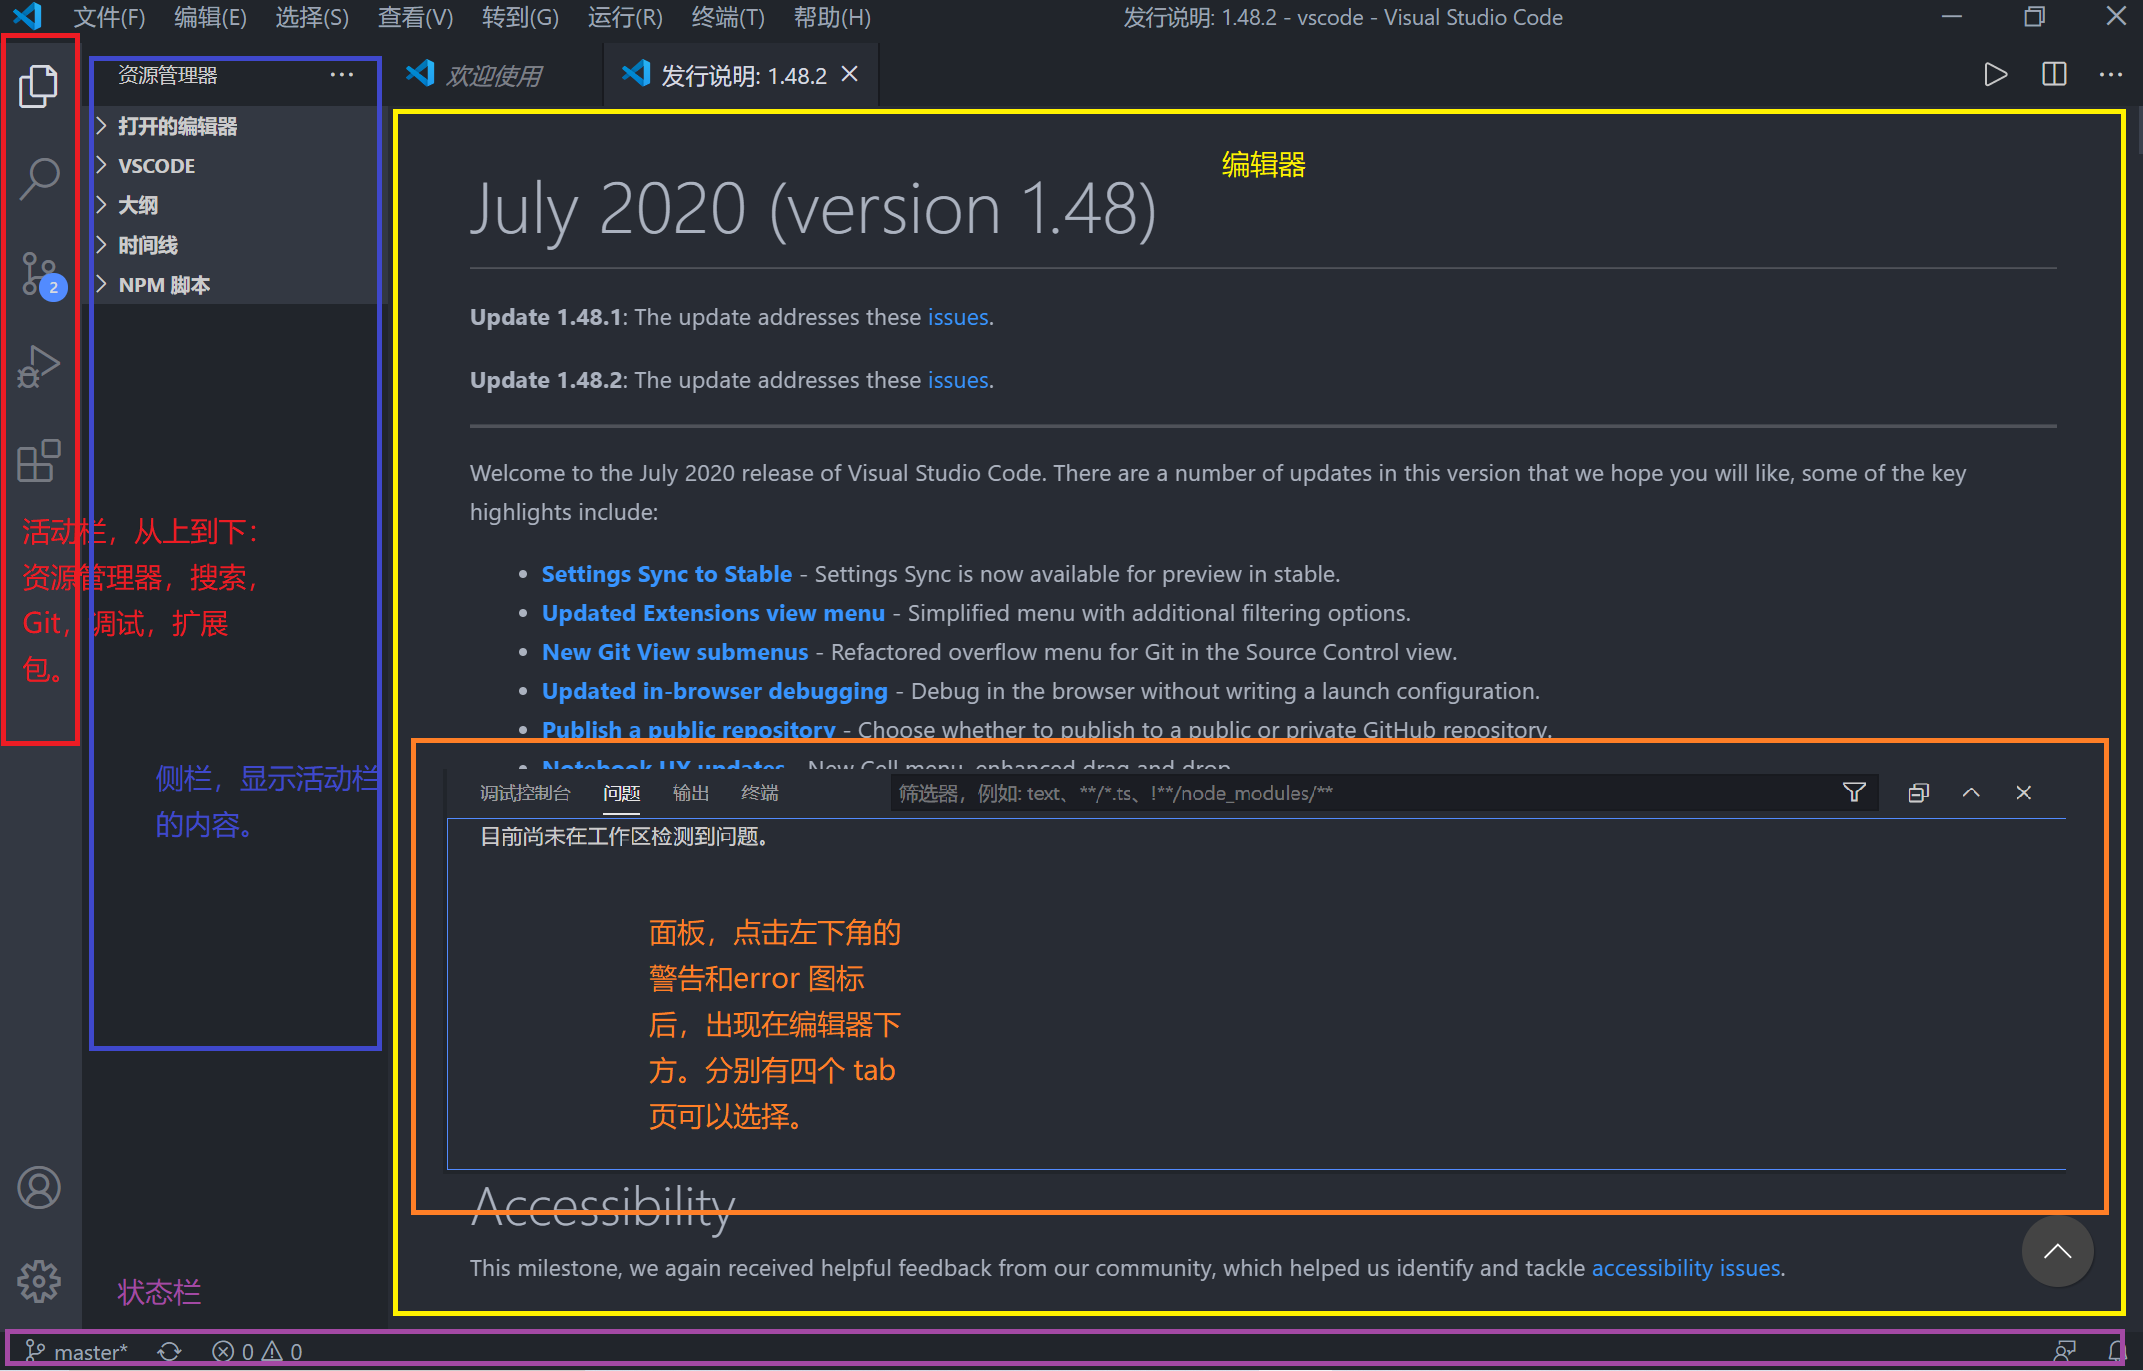The image size is (2143, 1371).
Task: Open the Explorer view in activity bar
Action: coord(39,87)
